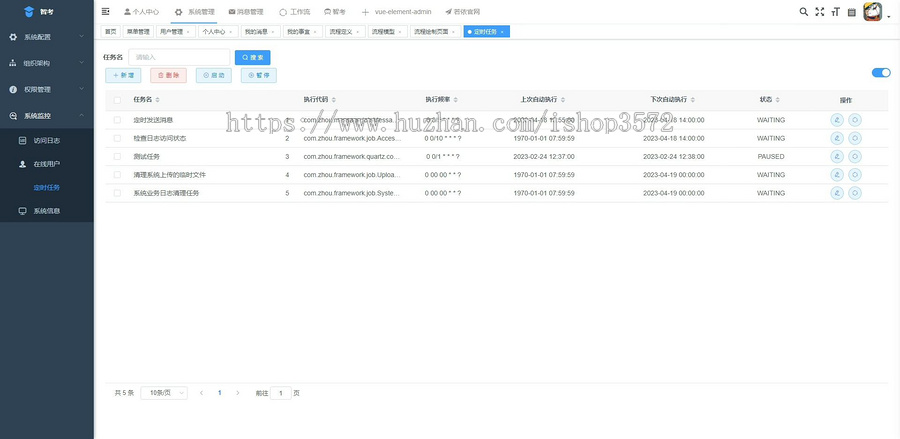
Task: Expand 系统配置 in the sidebar
Action: pos(46,37)
